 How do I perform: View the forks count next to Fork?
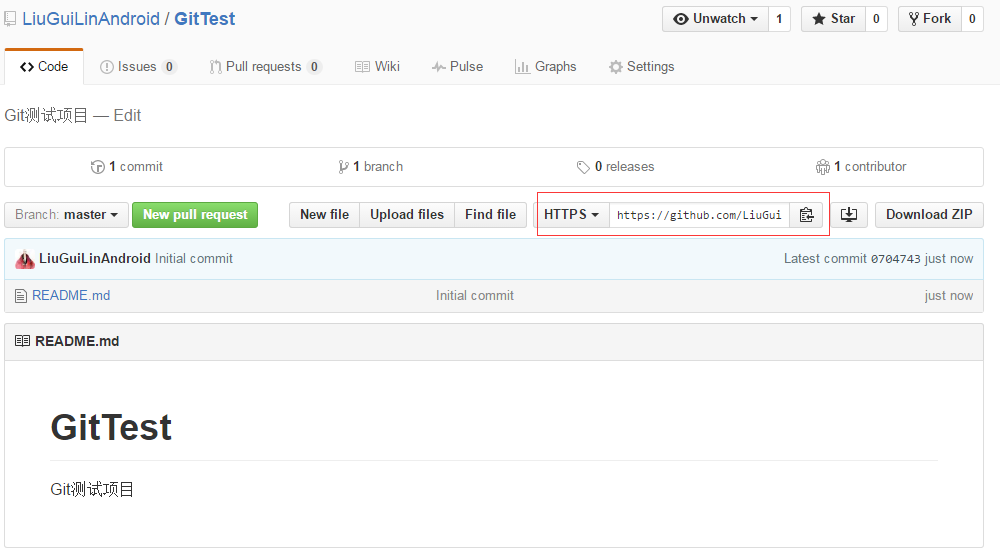pos(972,19)
